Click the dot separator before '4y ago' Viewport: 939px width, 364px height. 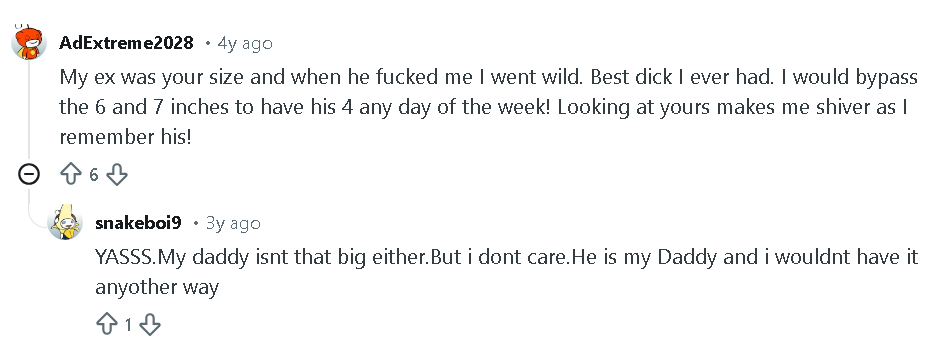click(x=208, y=43)
